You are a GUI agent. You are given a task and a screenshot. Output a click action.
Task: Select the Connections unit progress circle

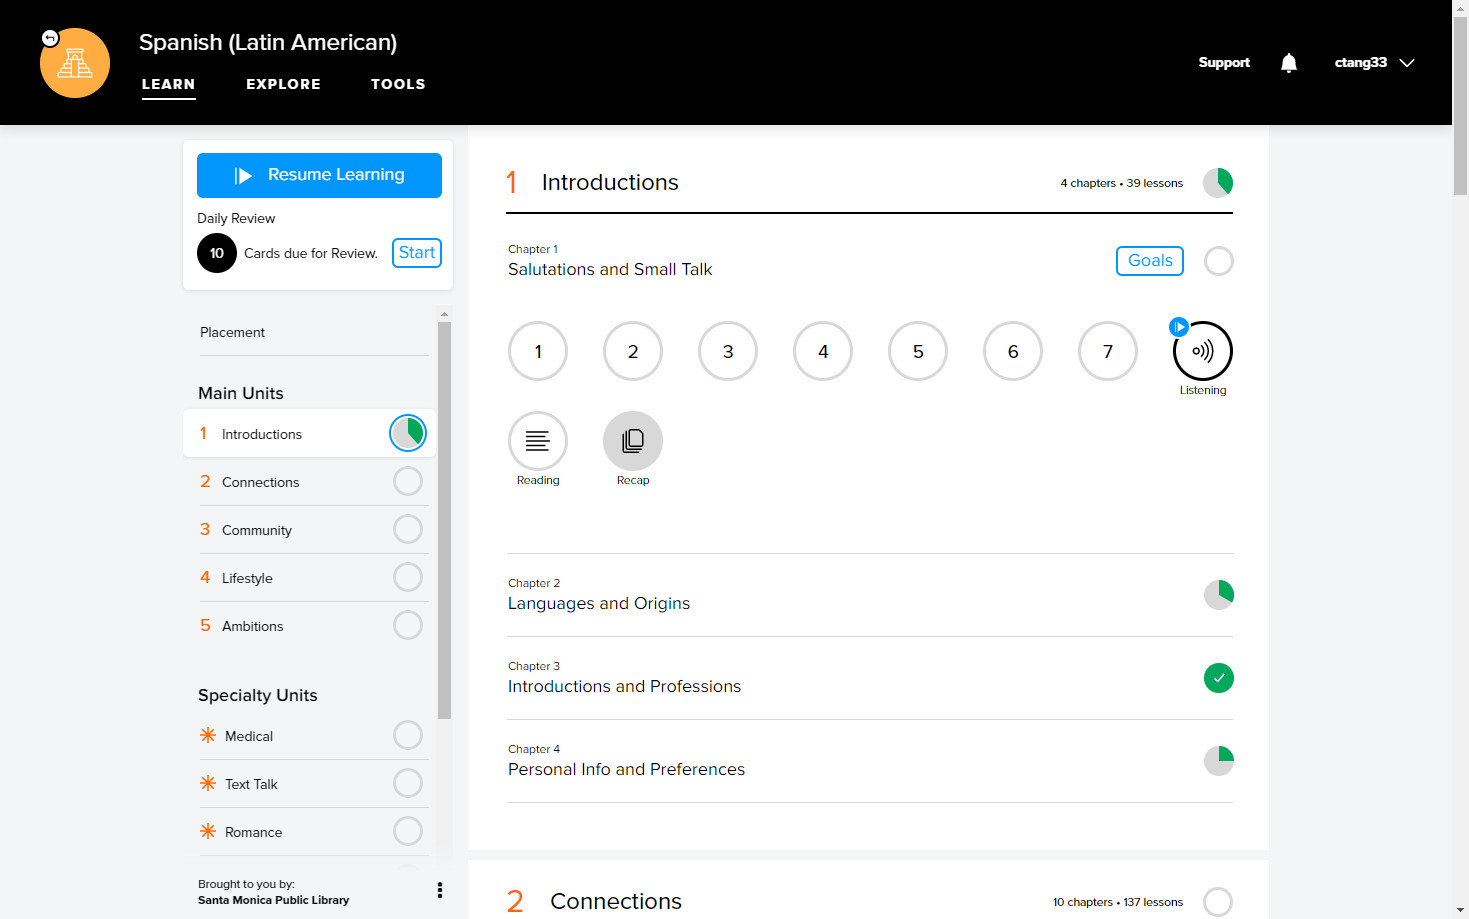[x=408, y=481]
